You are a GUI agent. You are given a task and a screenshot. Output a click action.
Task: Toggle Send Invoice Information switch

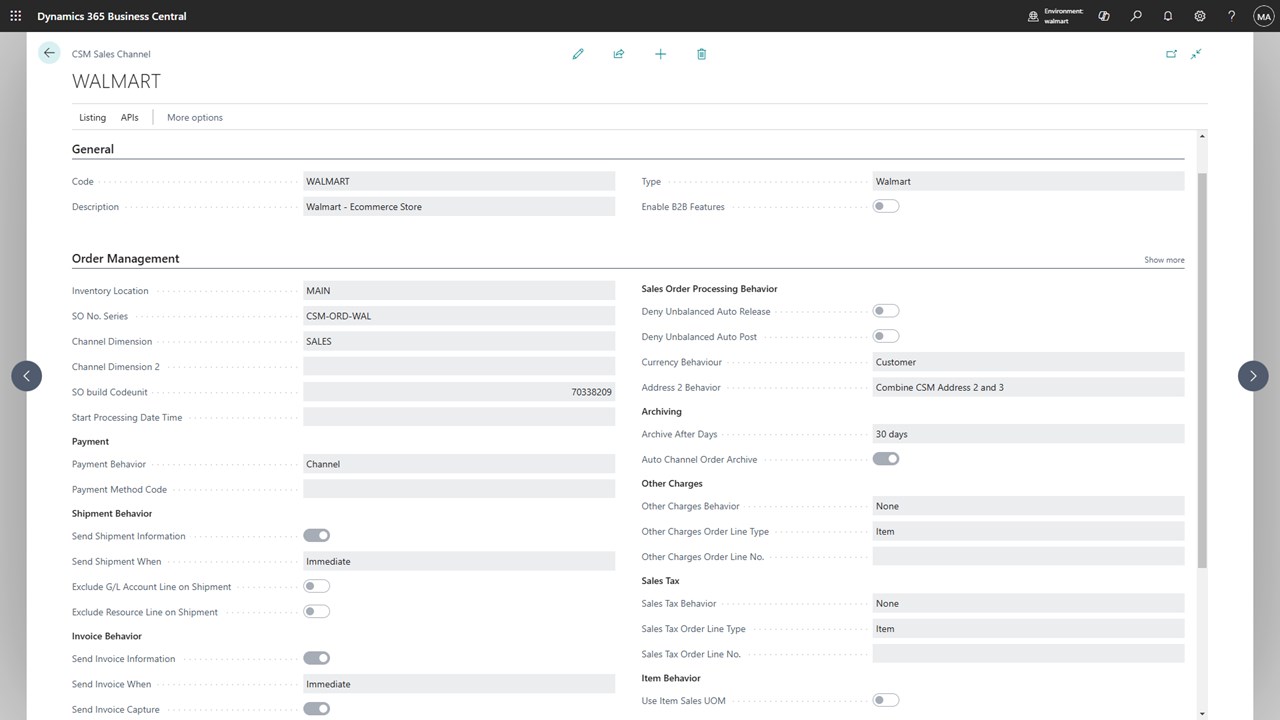tap(317, 658)
